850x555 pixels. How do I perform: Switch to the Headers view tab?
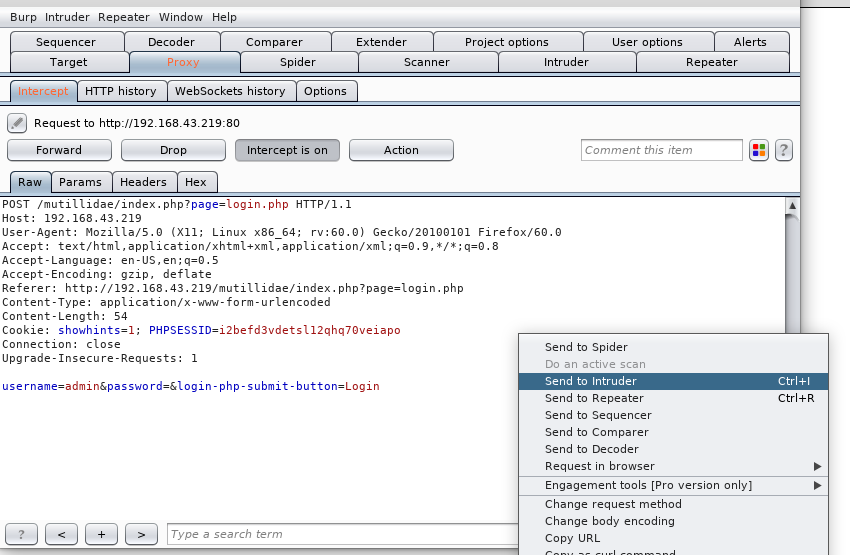click(x=143, y=182)
